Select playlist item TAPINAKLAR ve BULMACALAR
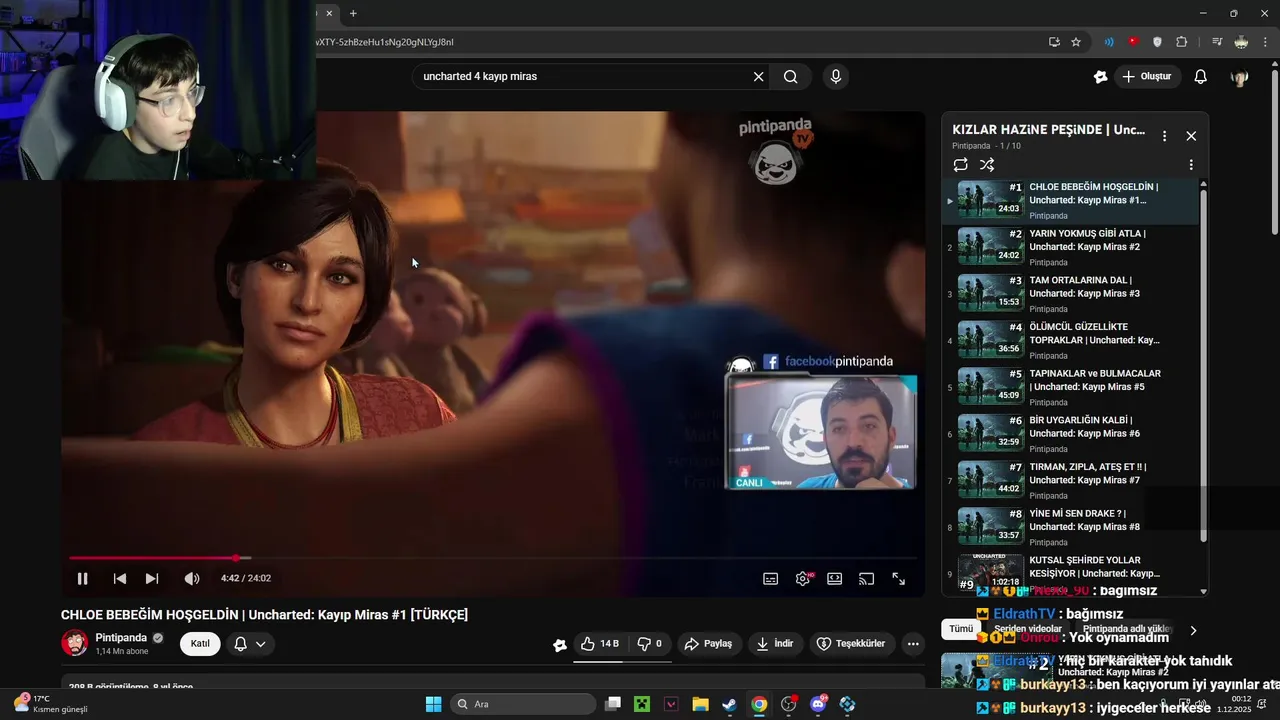 pyautogui.click(x=1070, y=387)
